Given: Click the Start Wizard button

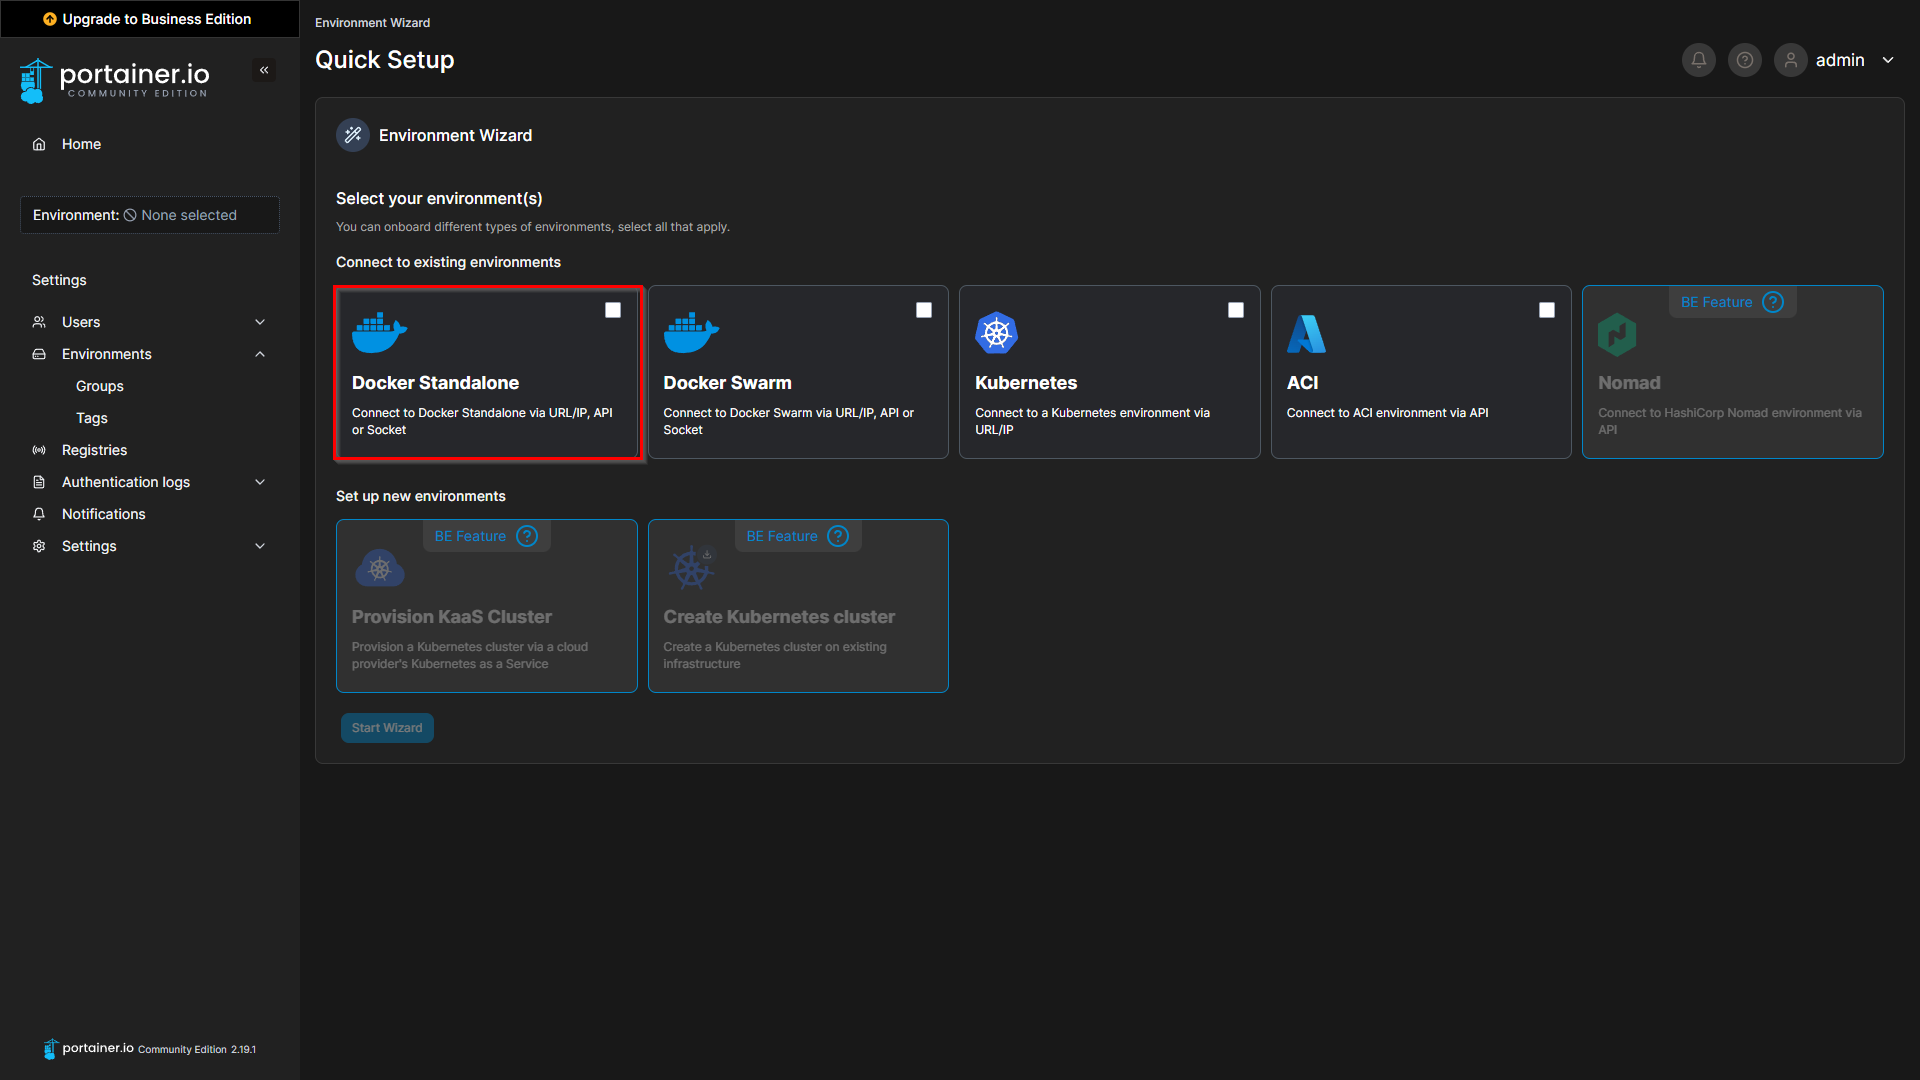Looking at the screenshot, I should [387, 727].
